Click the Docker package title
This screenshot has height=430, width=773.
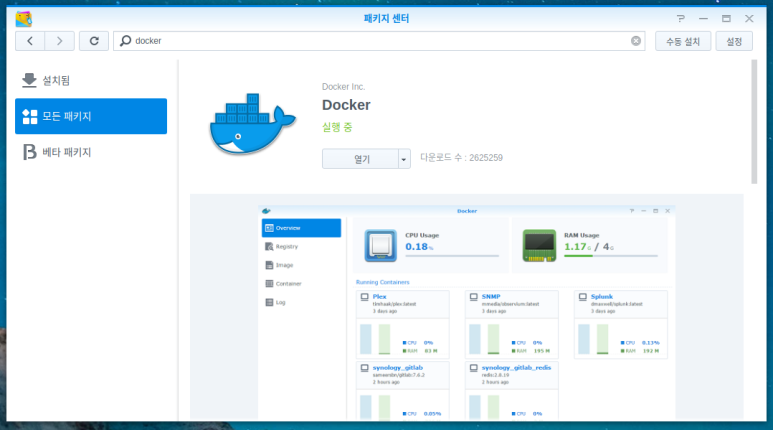click(346, 105)
